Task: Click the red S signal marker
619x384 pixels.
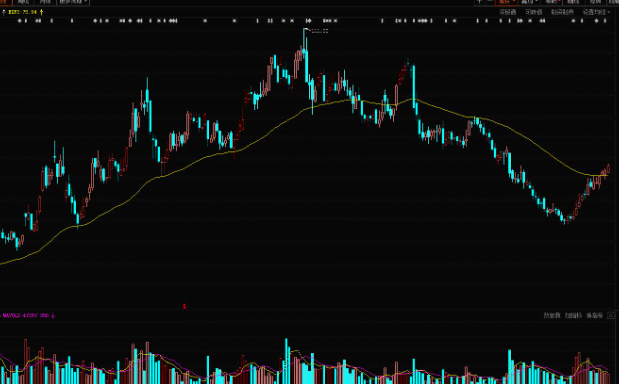Action: [x=184, y=306]
